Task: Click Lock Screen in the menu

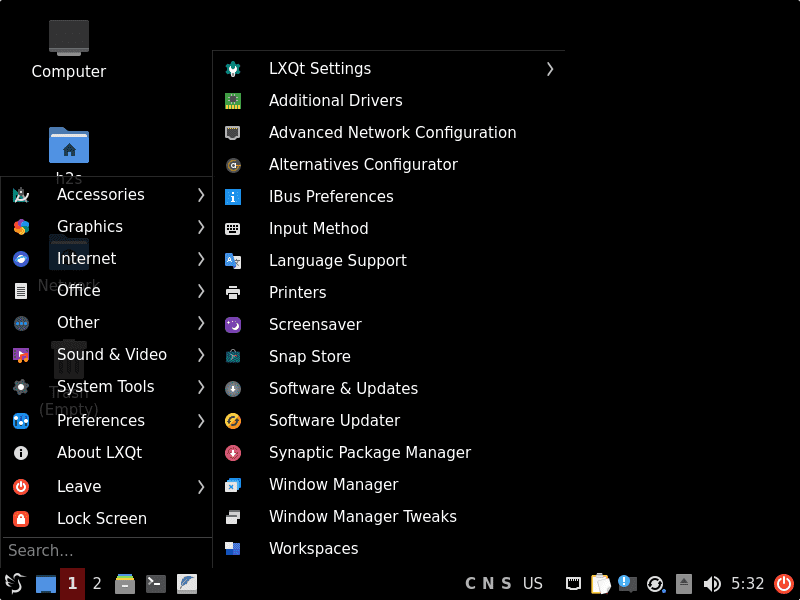Action: pos(101,519)
